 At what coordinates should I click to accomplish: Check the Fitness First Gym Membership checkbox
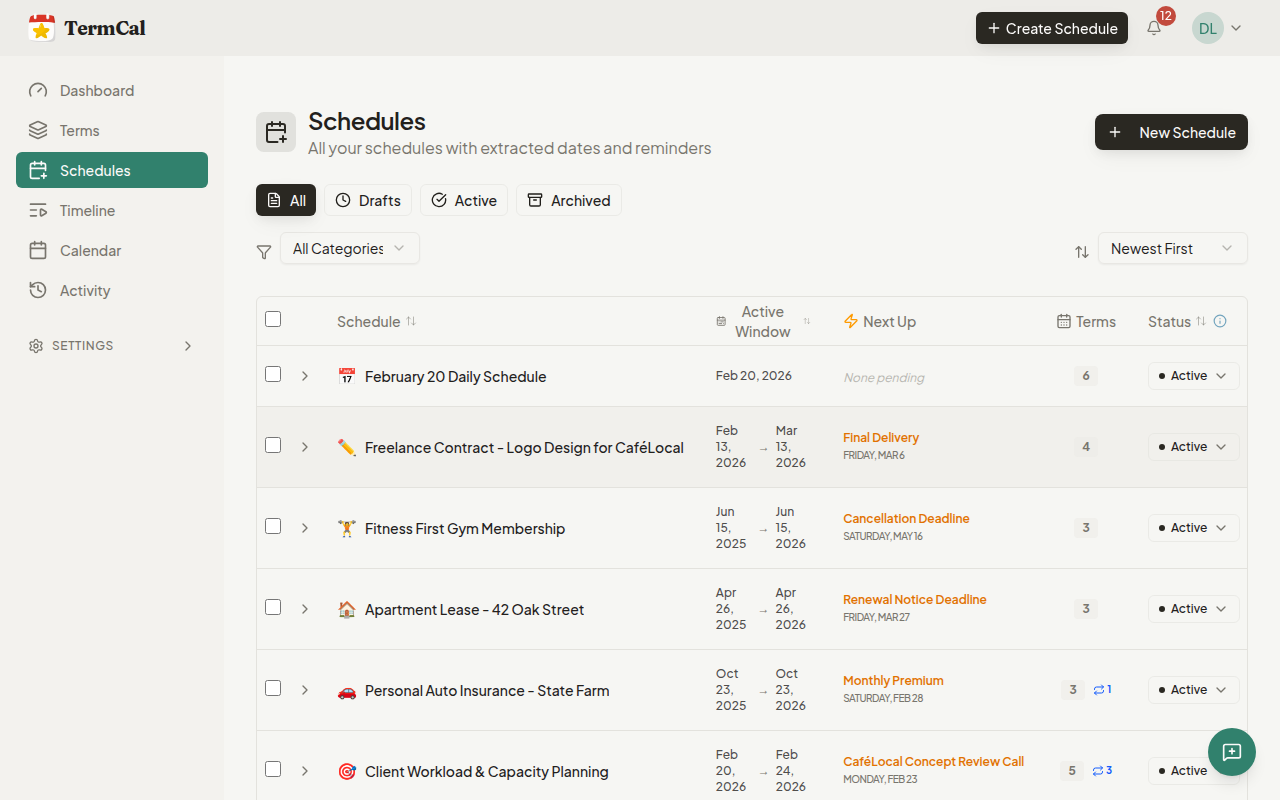click(x=273, y=526)
